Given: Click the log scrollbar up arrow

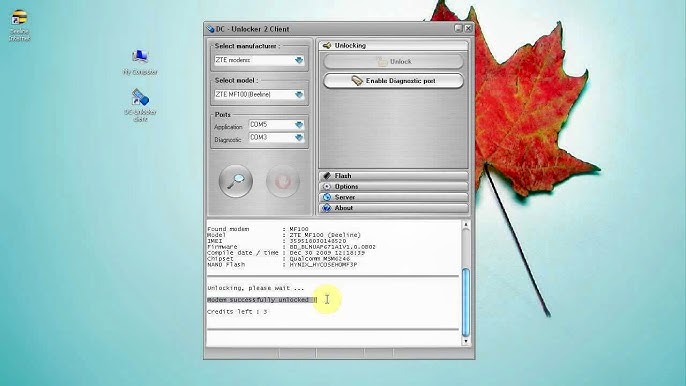Looking at the screenshot, I should [x=466, y=225].
